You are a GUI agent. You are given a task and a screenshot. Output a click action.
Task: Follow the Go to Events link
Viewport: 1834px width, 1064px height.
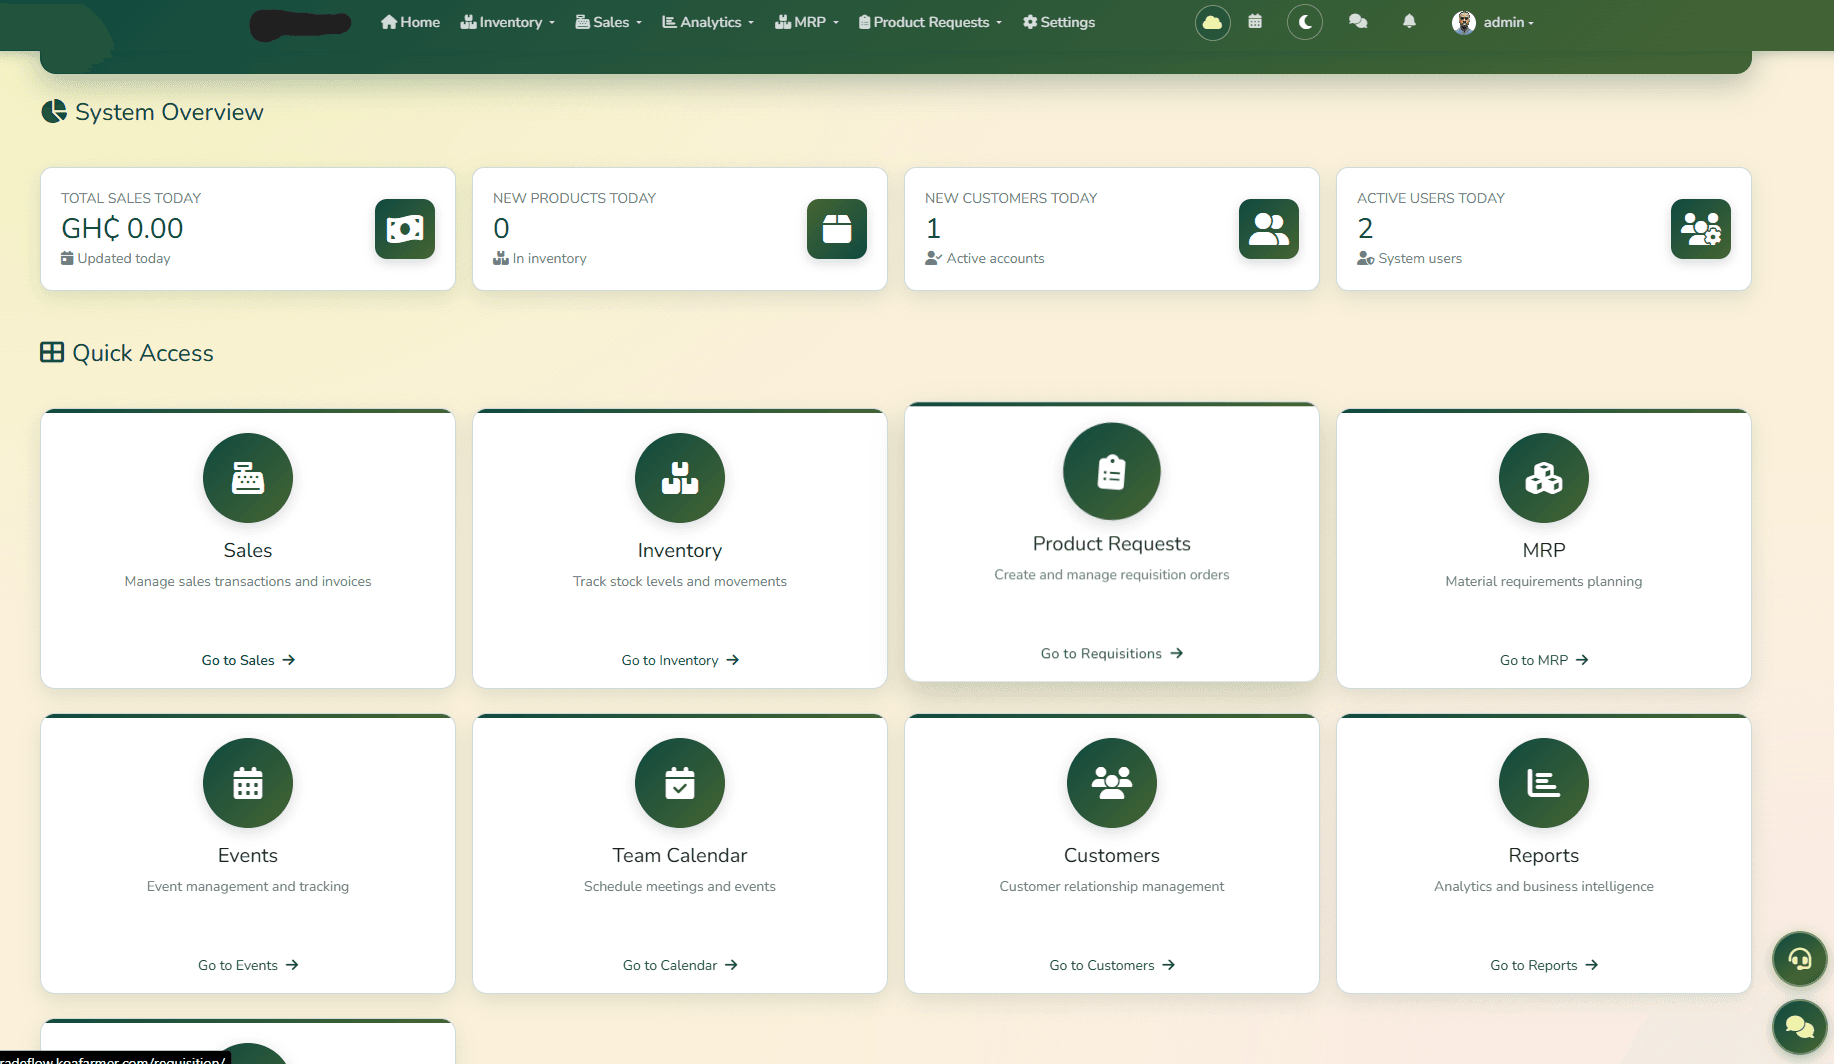tap(248, 965)
